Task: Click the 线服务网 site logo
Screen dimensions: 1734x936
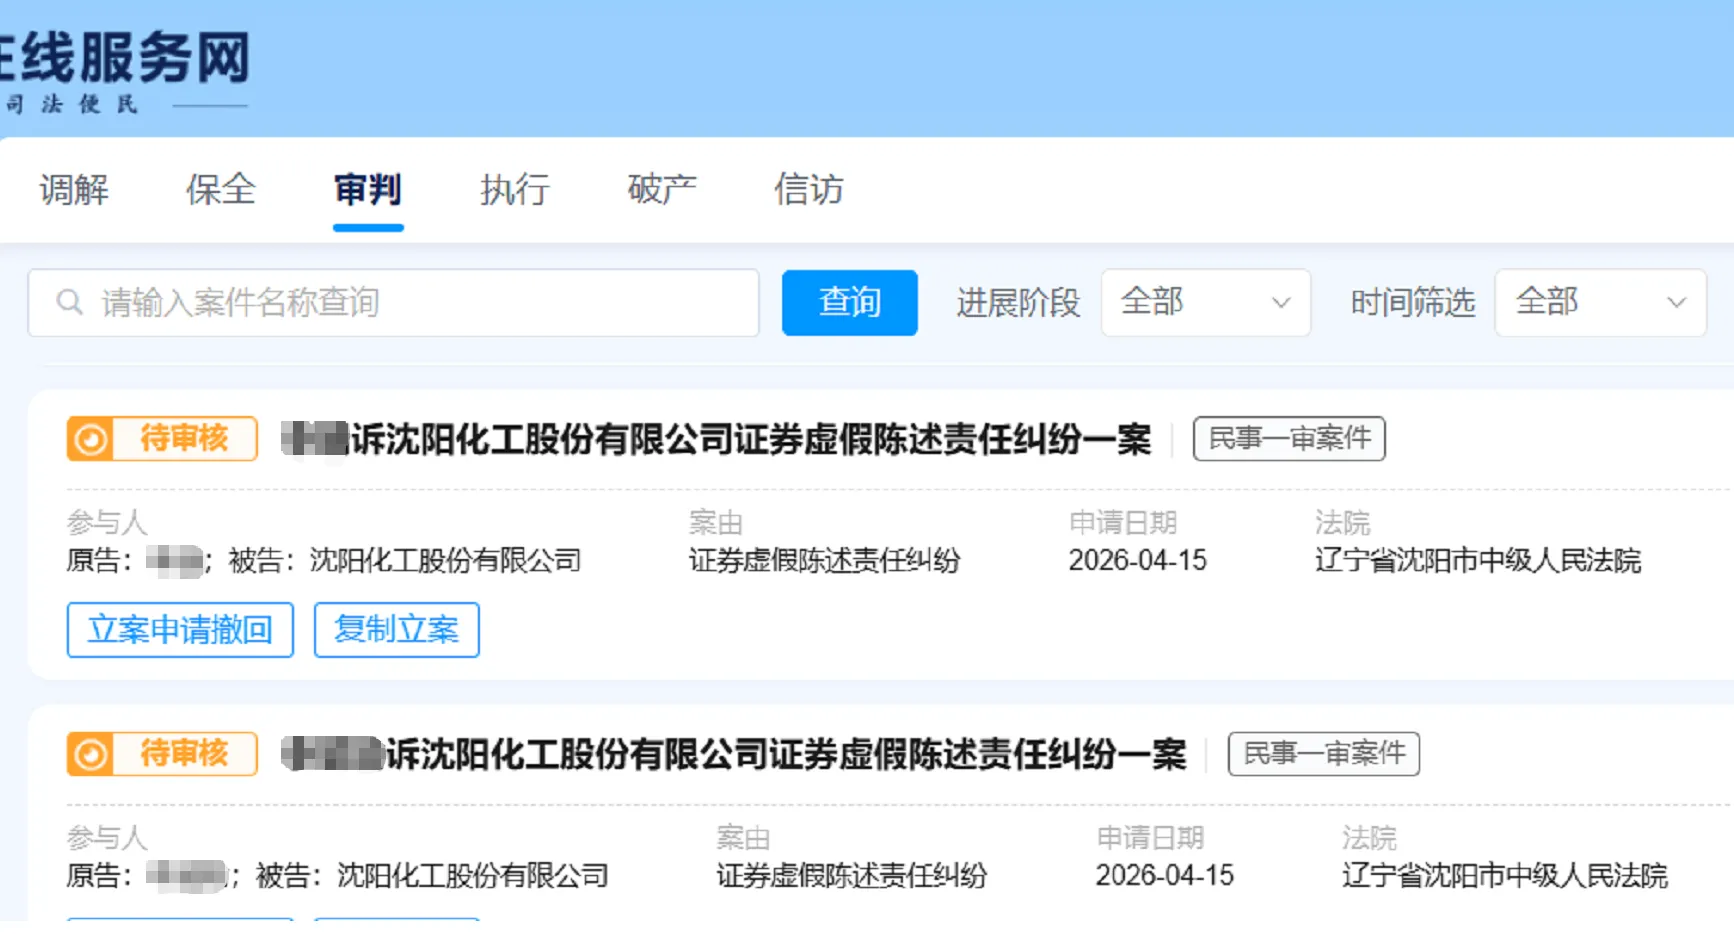Action: [x=124, y=58]
